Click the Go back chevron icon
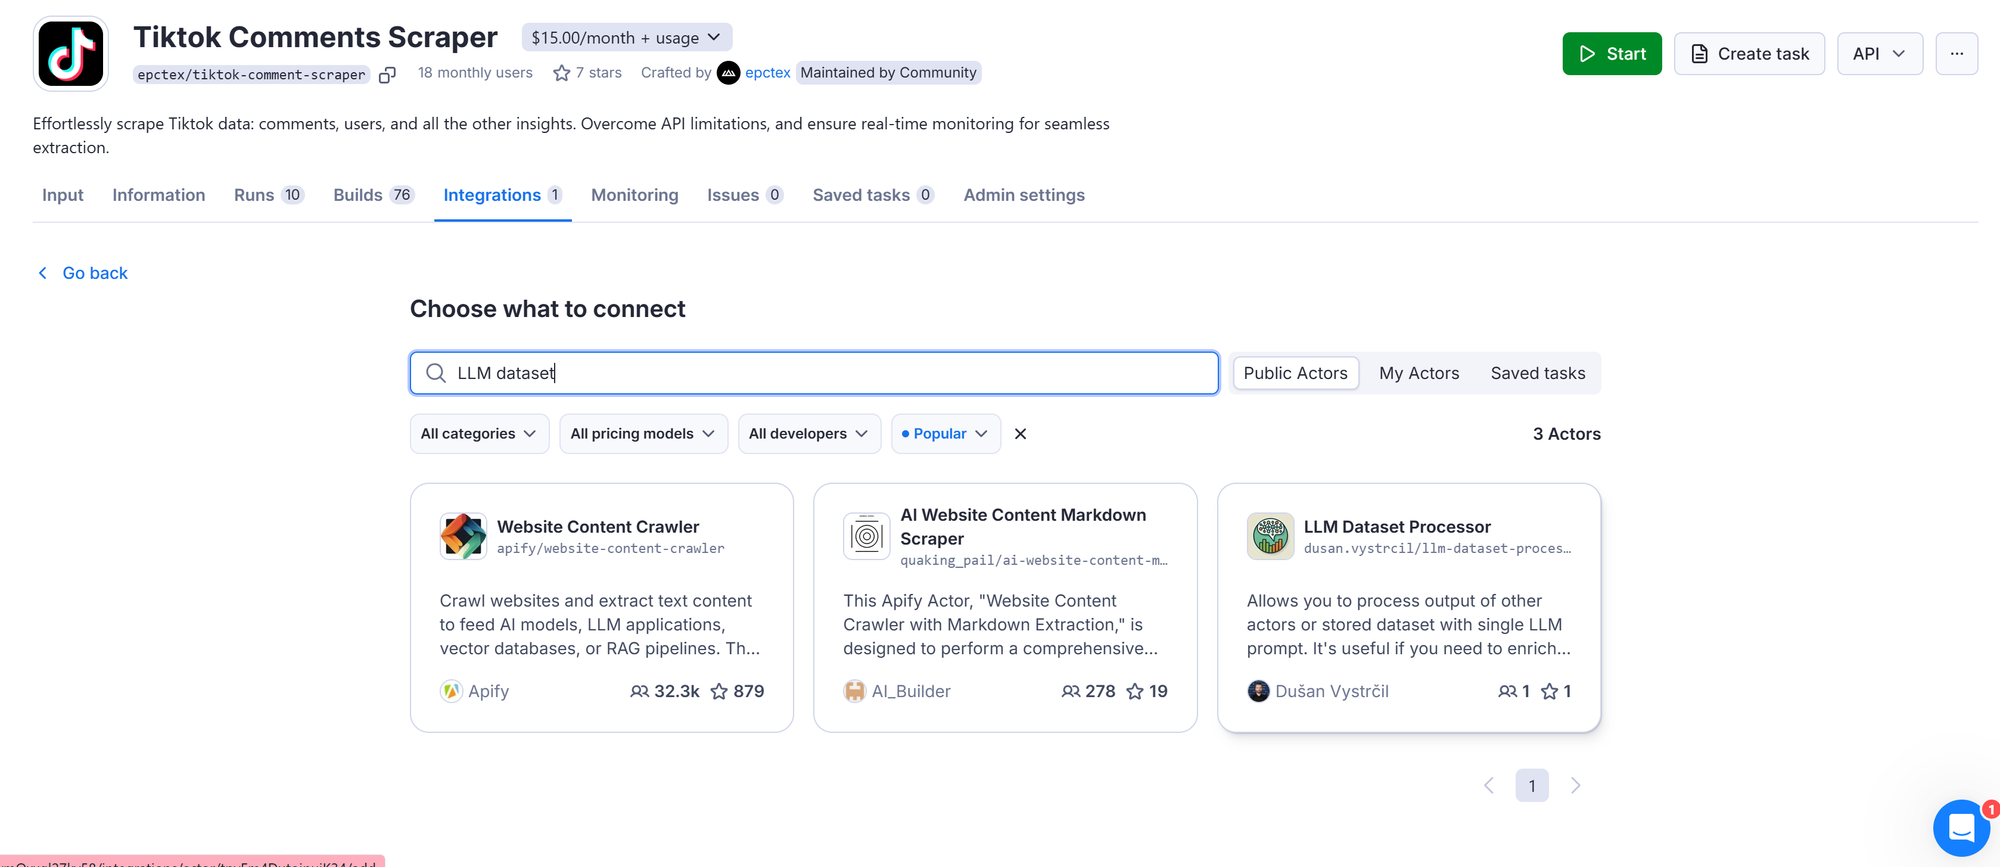The width and height of the screenshot is (2000, 867). [43, 273]
